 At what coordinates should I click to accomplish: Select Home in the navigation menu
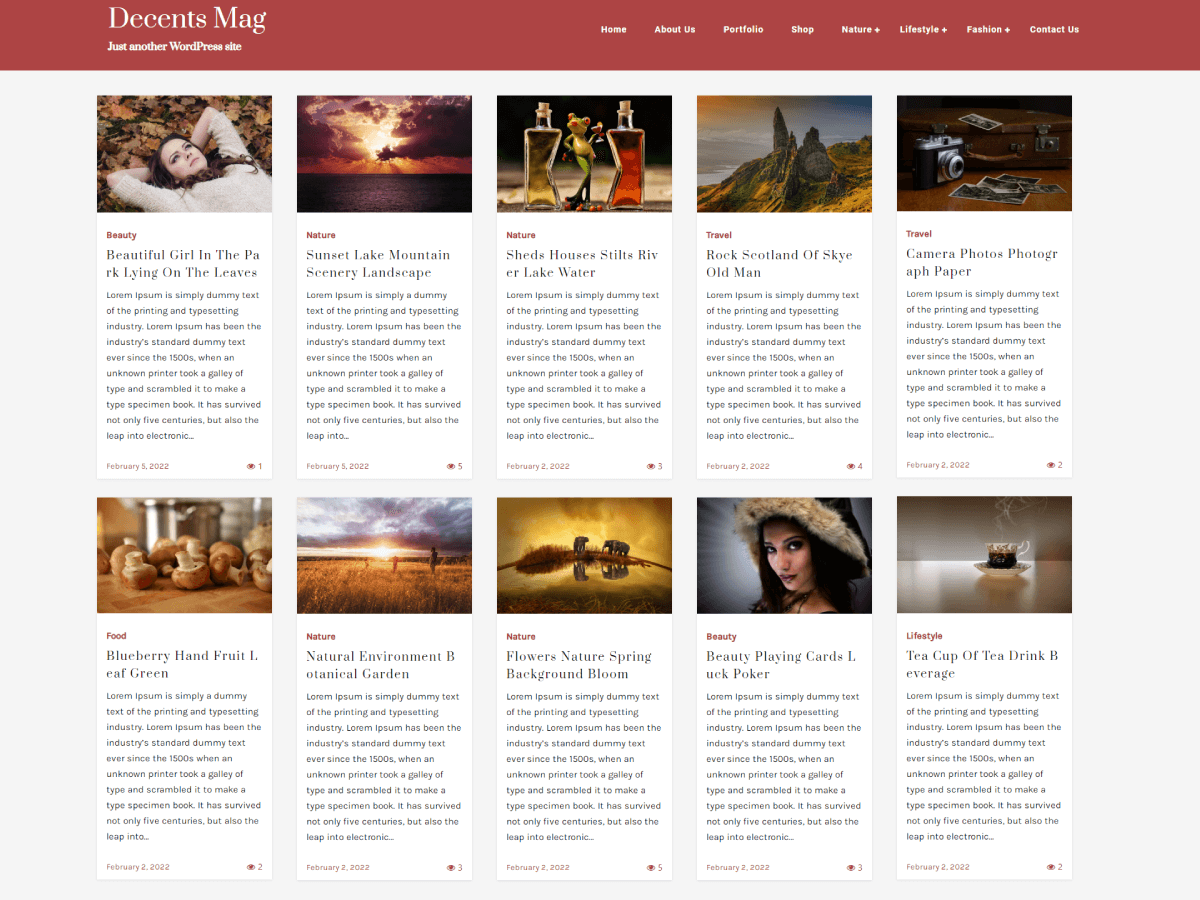tap(613, 29)
